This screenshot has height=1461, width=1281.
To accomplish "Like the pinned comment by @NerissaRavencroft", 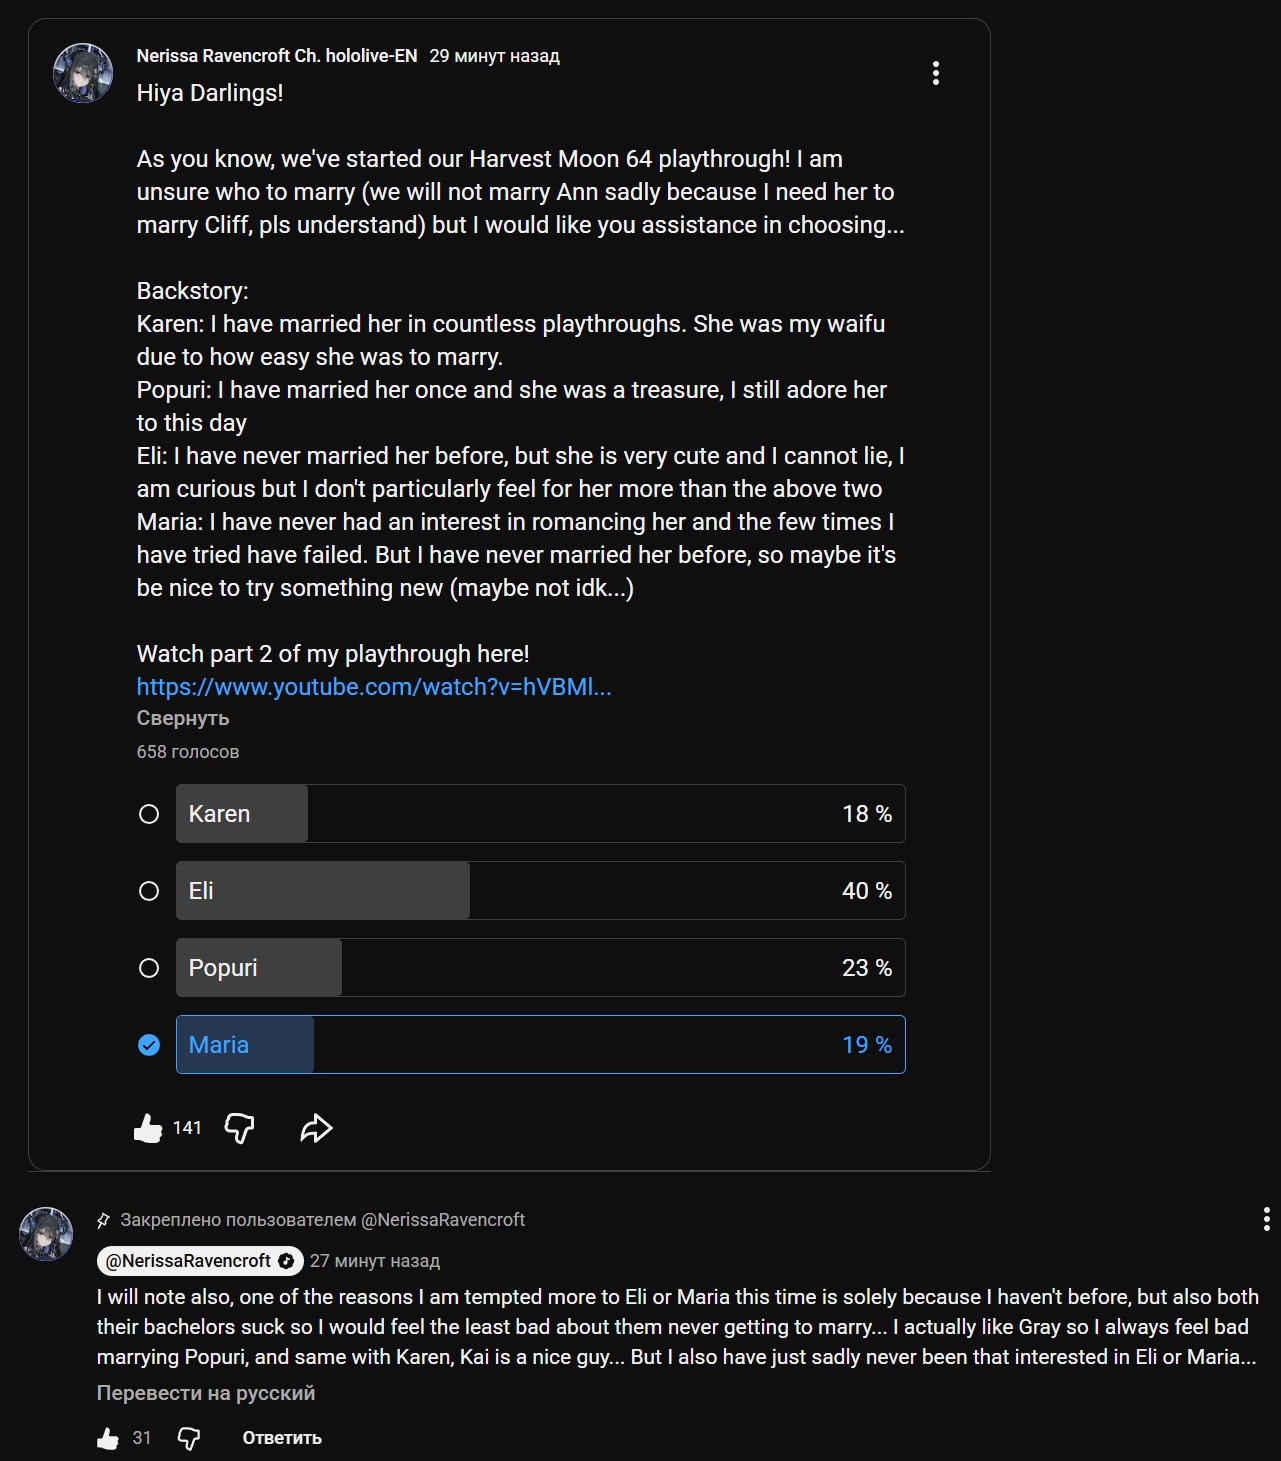I will tap(108, 1438).
